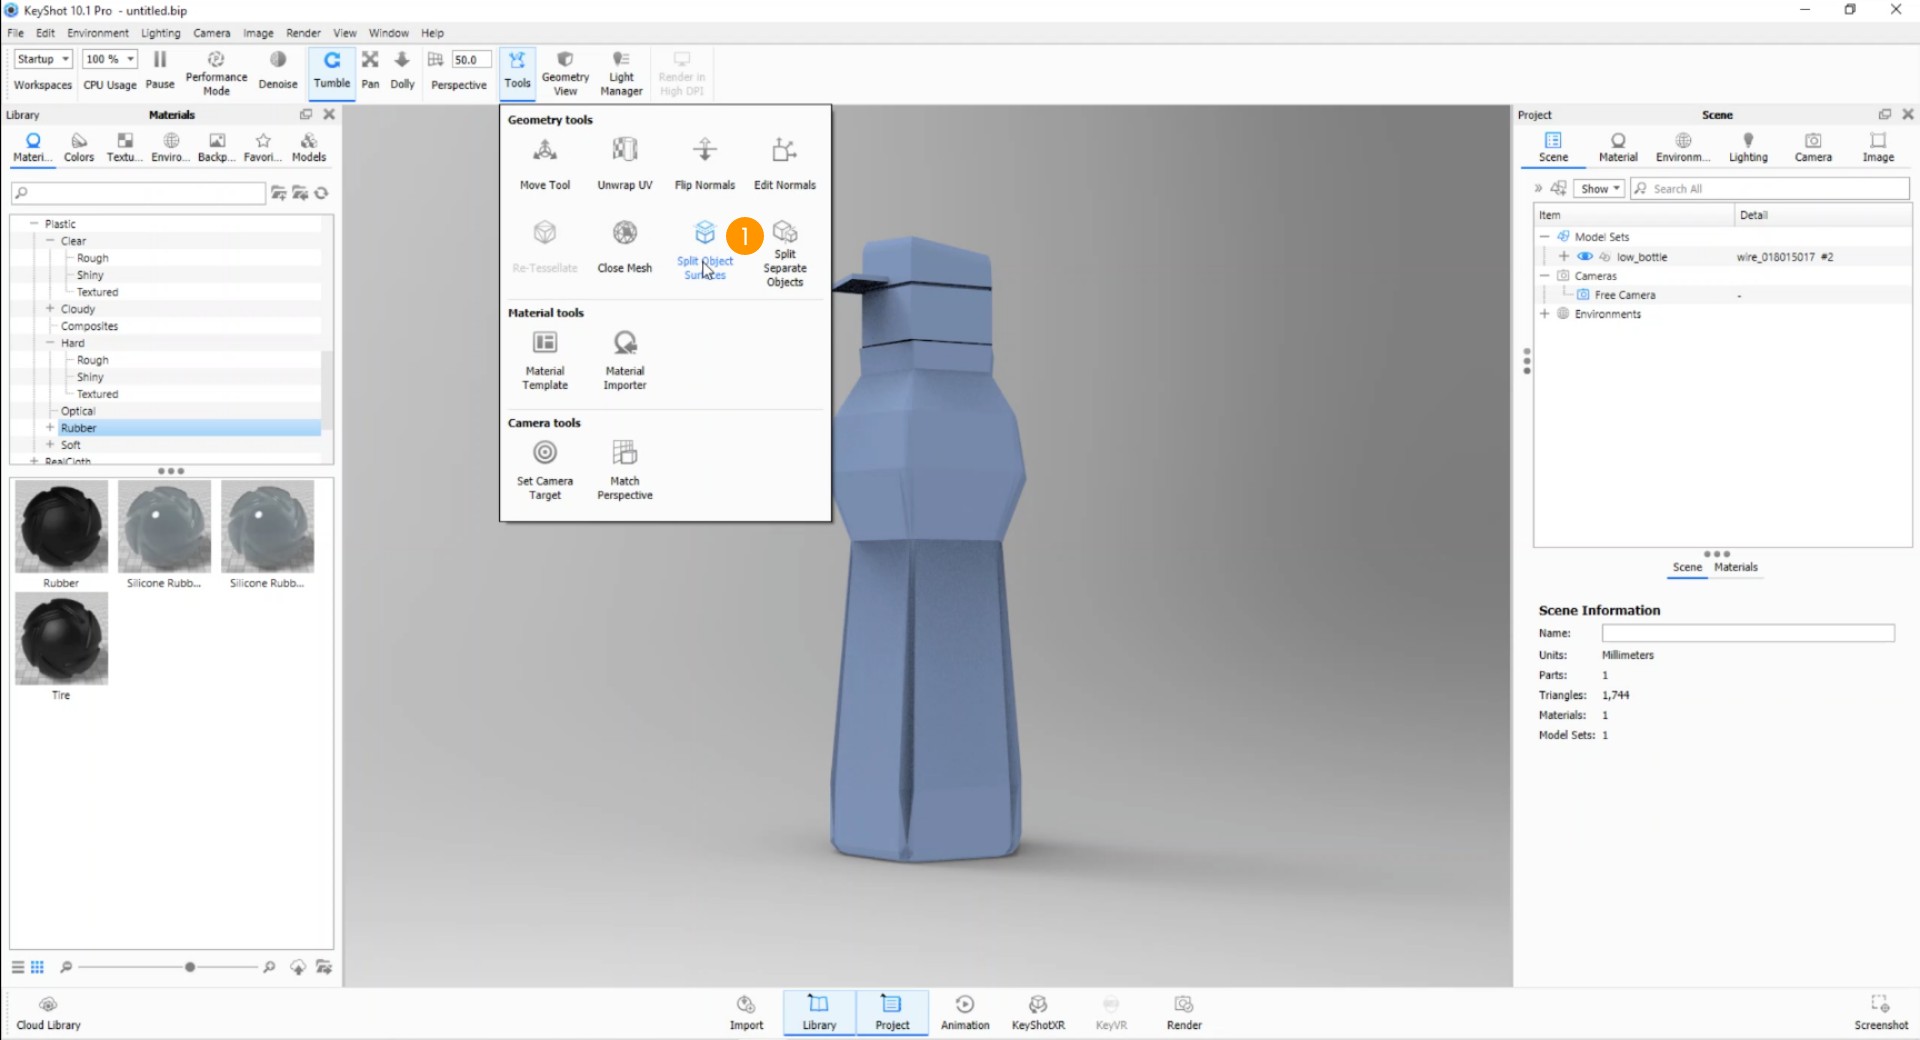1920x1040 pixels.
Task: Toggle visibility of the low_bottle model
Action: [1585, 256]
